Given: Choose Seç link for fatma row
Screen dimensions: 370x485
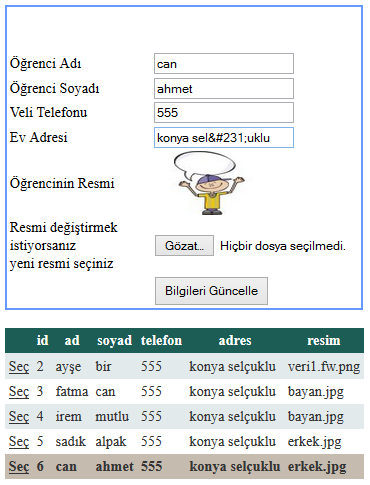Looking at the screenshot, I should tap(19, 391).
